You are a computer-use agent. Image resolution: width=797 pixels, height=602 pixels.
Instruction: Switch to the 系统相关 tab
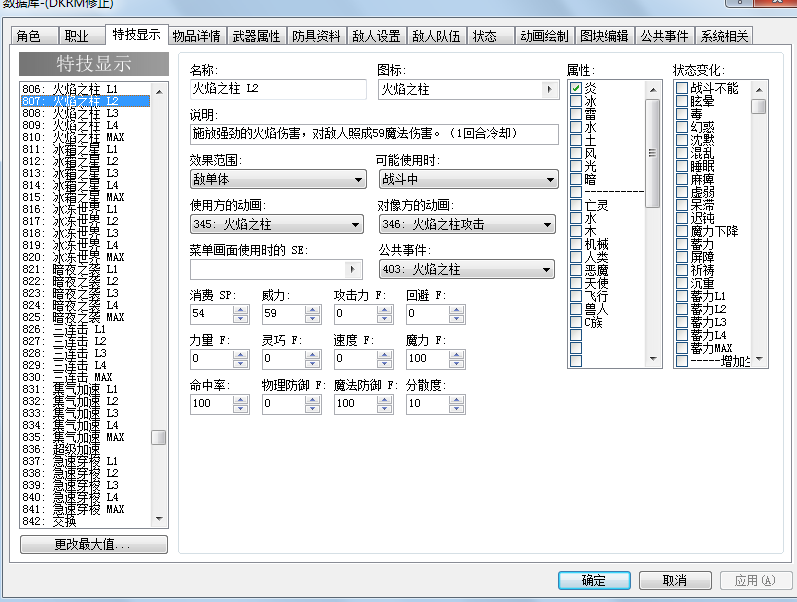pos(724,36)
